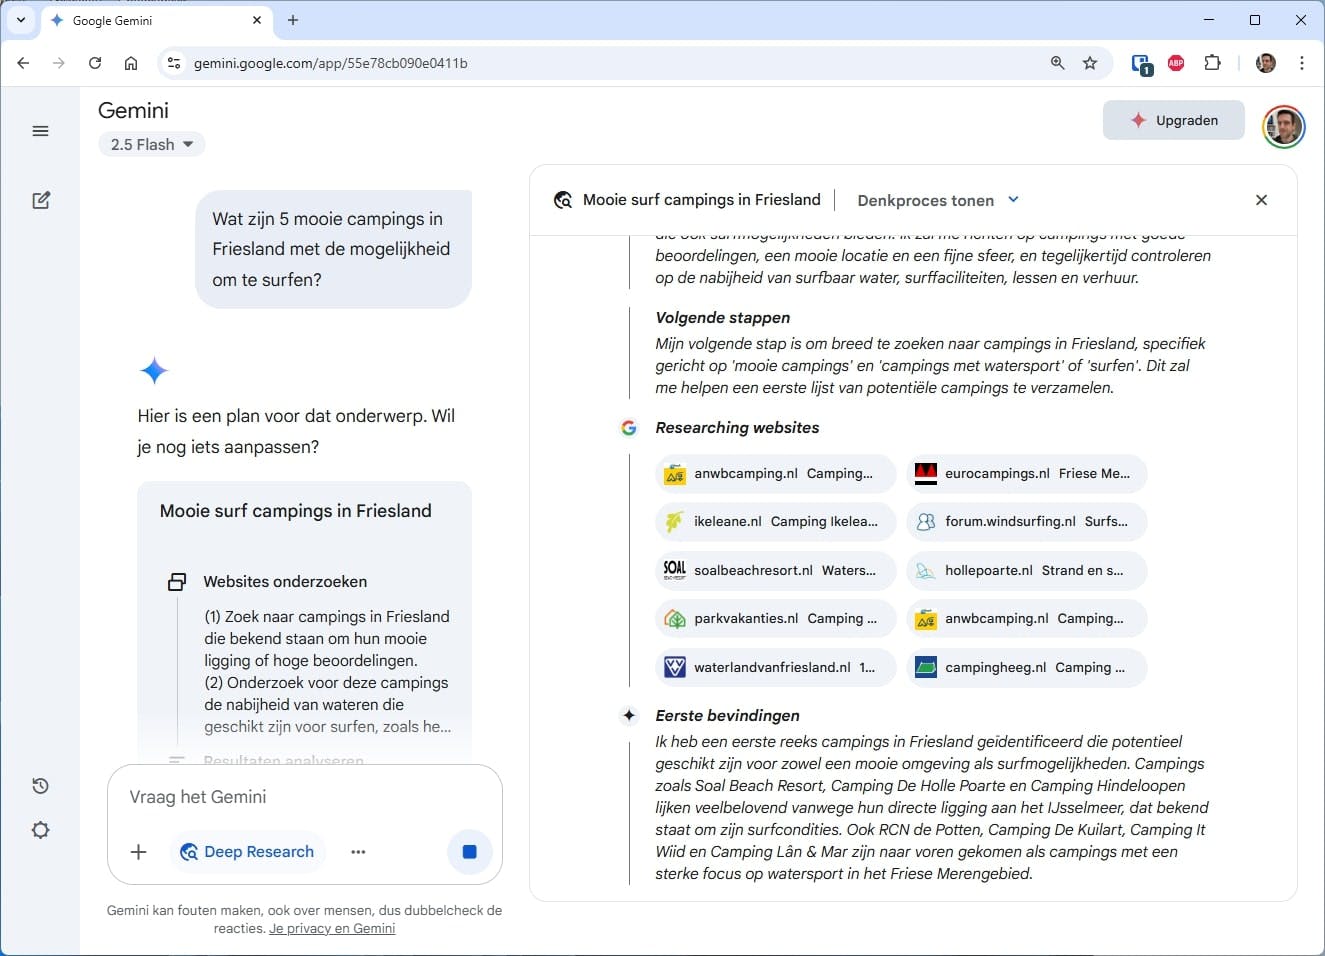The height and width of the screenshot is (956, 1325).
Task: Click the Websites onderzoeken step heading
Action: (x=285, y=582)
